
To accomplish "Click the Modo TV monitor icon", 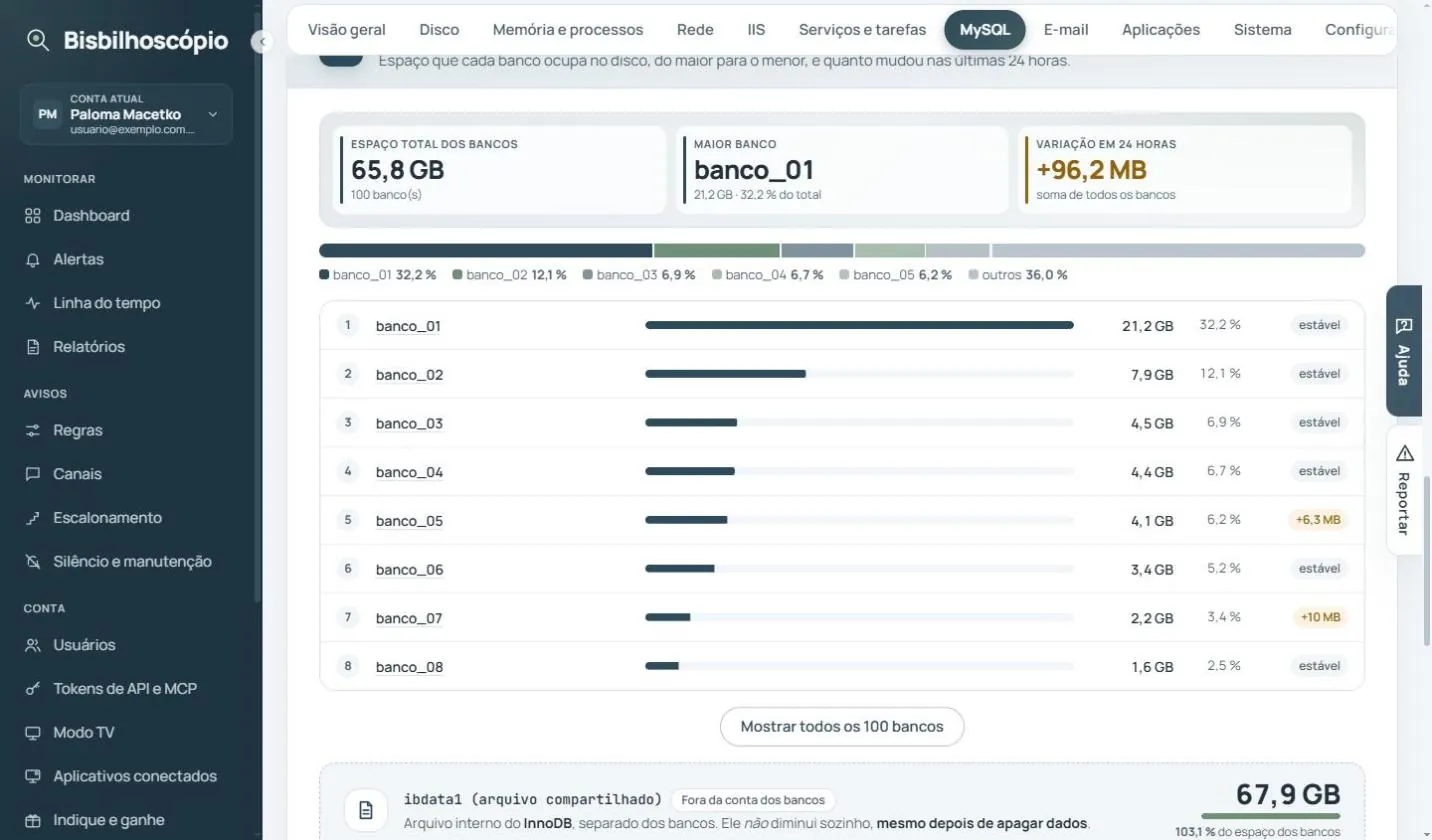I will click(x=33, y=733).
